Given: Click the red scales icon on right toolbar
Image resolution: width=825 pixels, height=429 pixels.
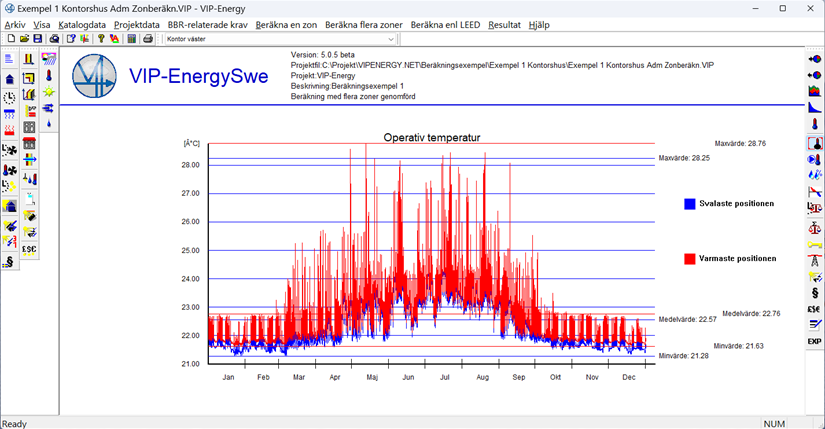Looking at the screenshot, I should (x=814, y=226).
